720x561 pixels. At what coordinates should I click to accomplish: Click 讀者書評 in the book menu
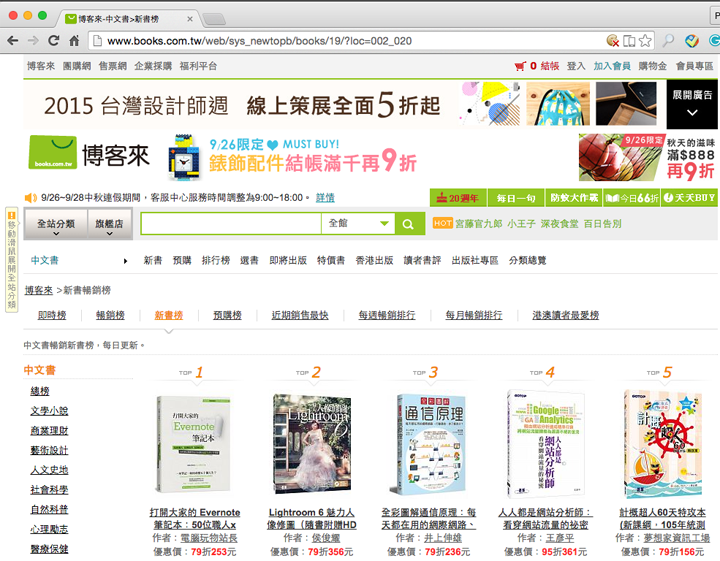(x=422, y=261)
